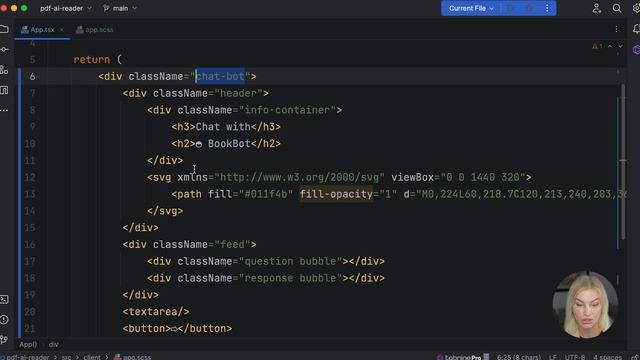The width and height of the screenshot is (640, 360).
Task: Switch to the app.scss tab
Action: (x=95, y=29)
